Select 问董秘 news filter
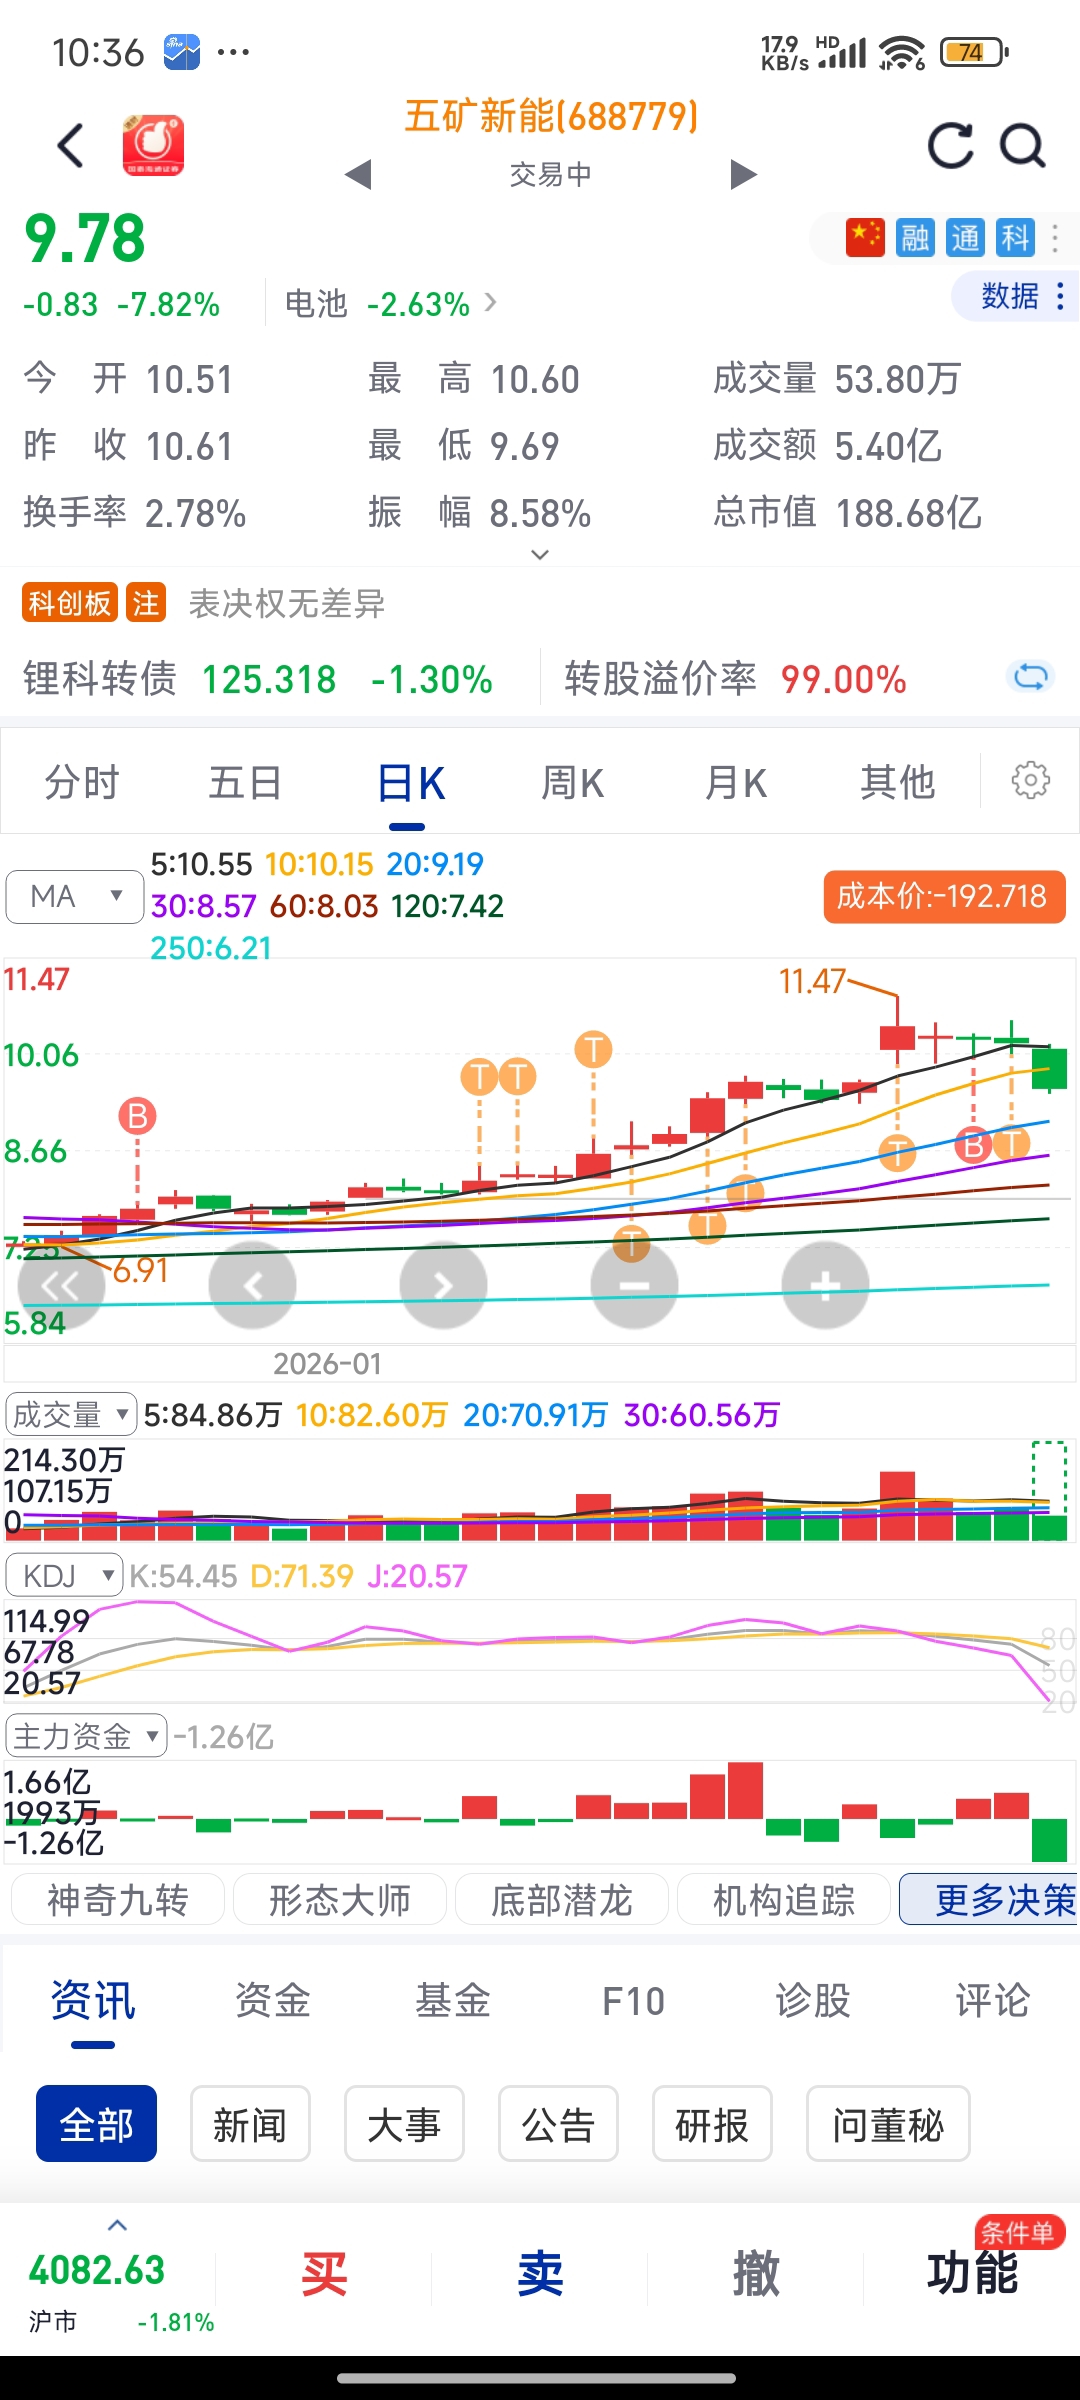1080x2400 pixels. point(888,2124)
